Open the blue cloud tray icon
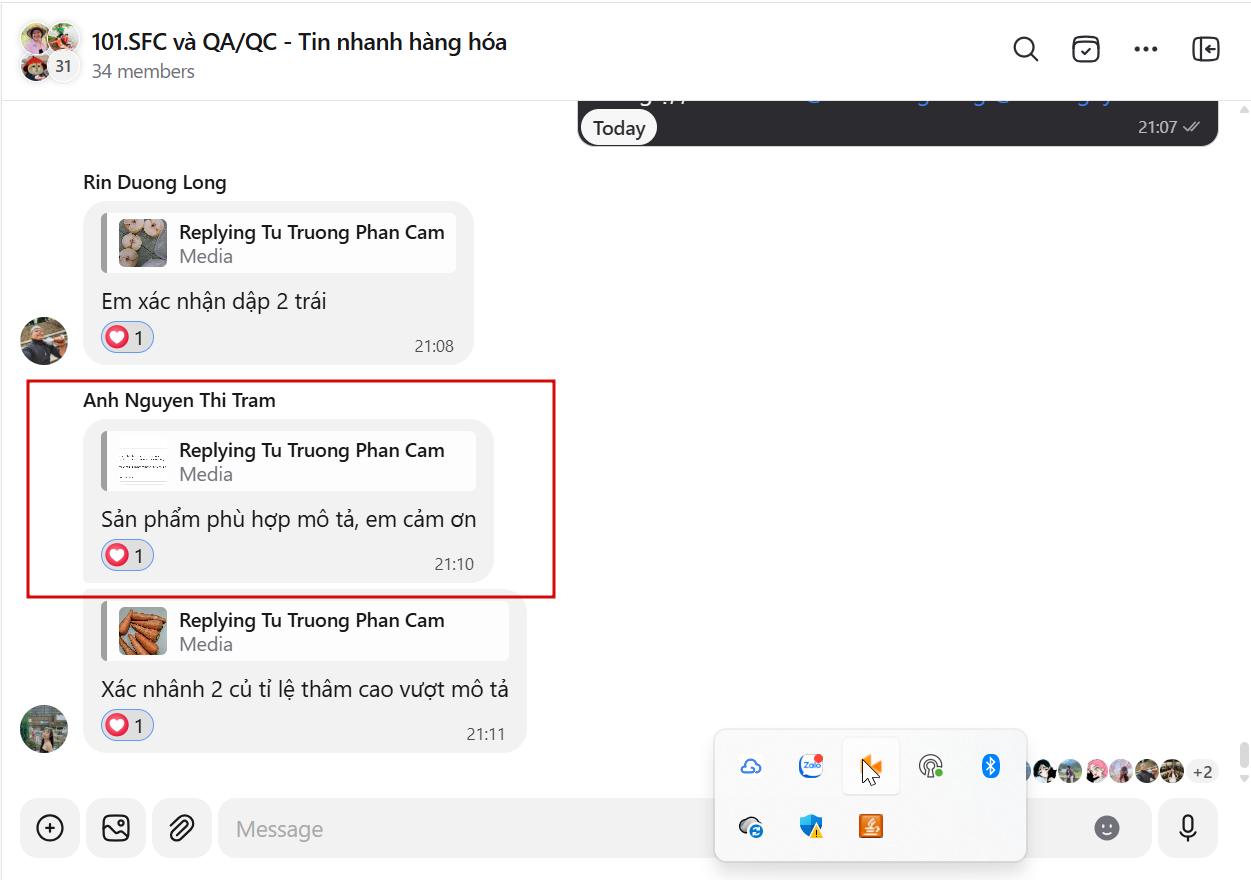This screenshot has width=1251, height=880. [751, 767]
